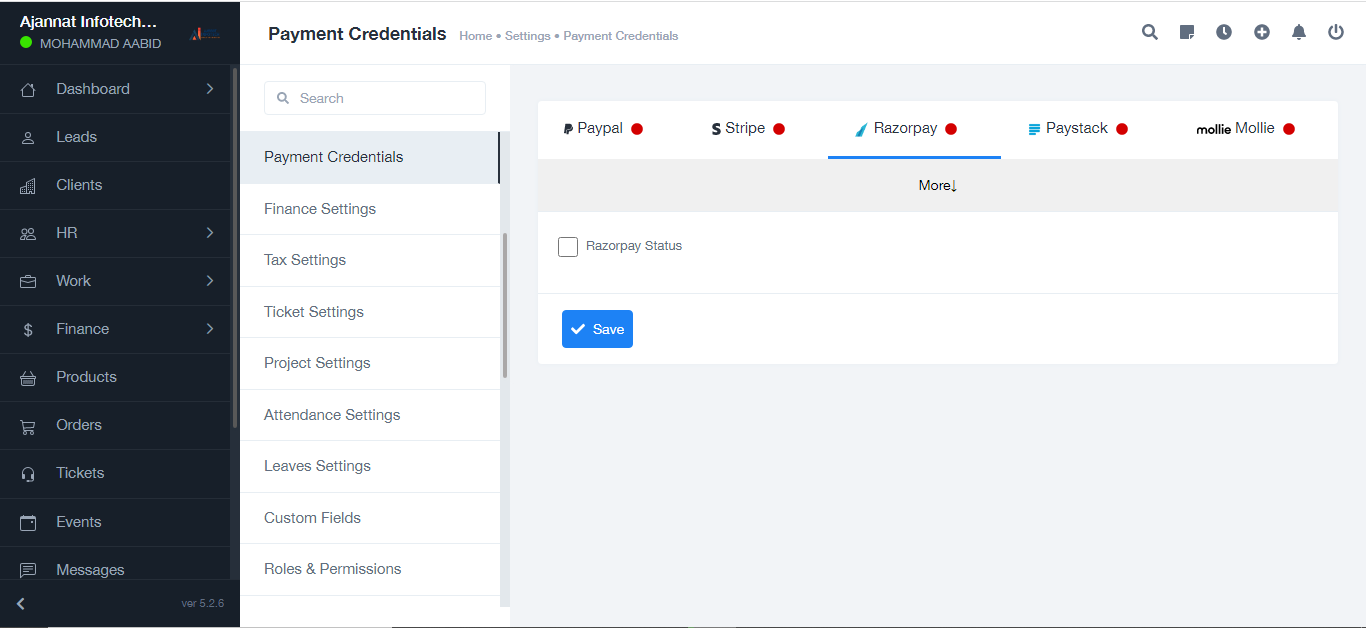Open the timer clock icon
Screen dimensions: 1366x628
point(1224,32)
